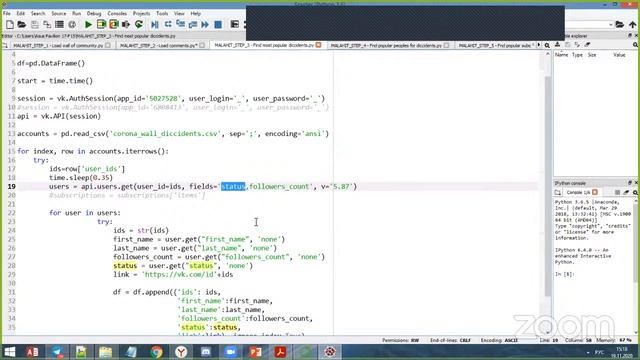The width and height of the screenshot is (640, 360).
Task: Open the Edit menu
Action: (x=20, y=13)
